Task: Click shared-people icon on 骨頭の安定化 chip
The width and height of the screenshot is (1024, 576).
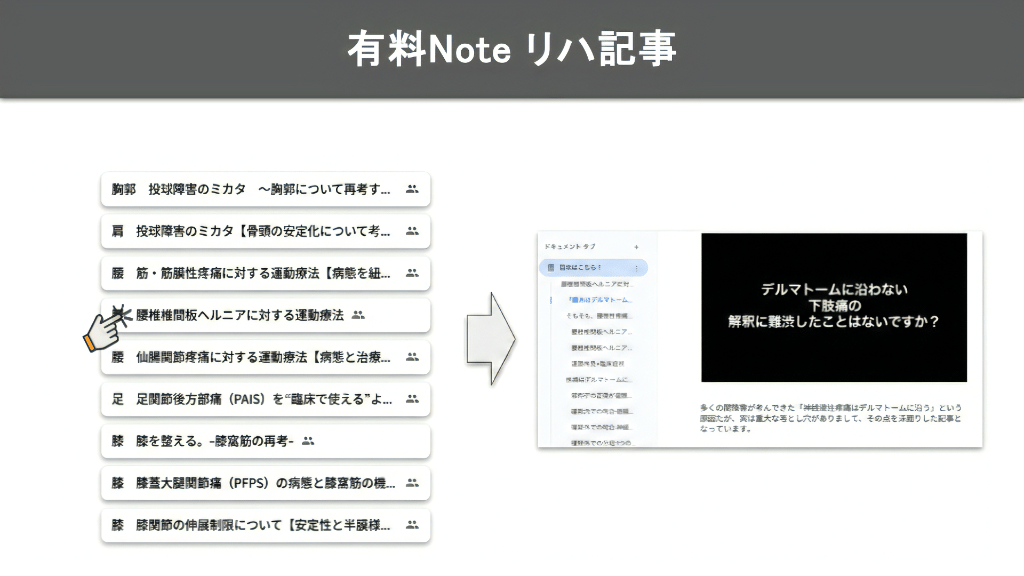Action: tap(412, 231)
